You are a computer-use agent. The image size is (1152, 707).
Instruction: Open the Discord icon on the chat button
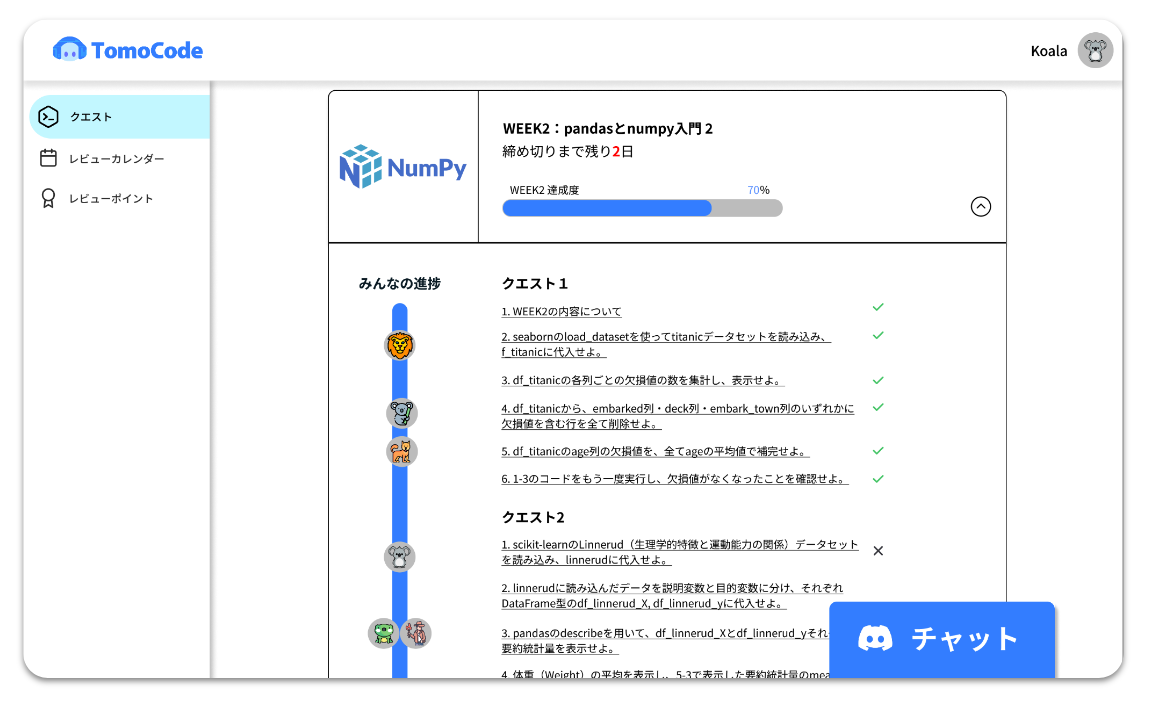(875, 639)
